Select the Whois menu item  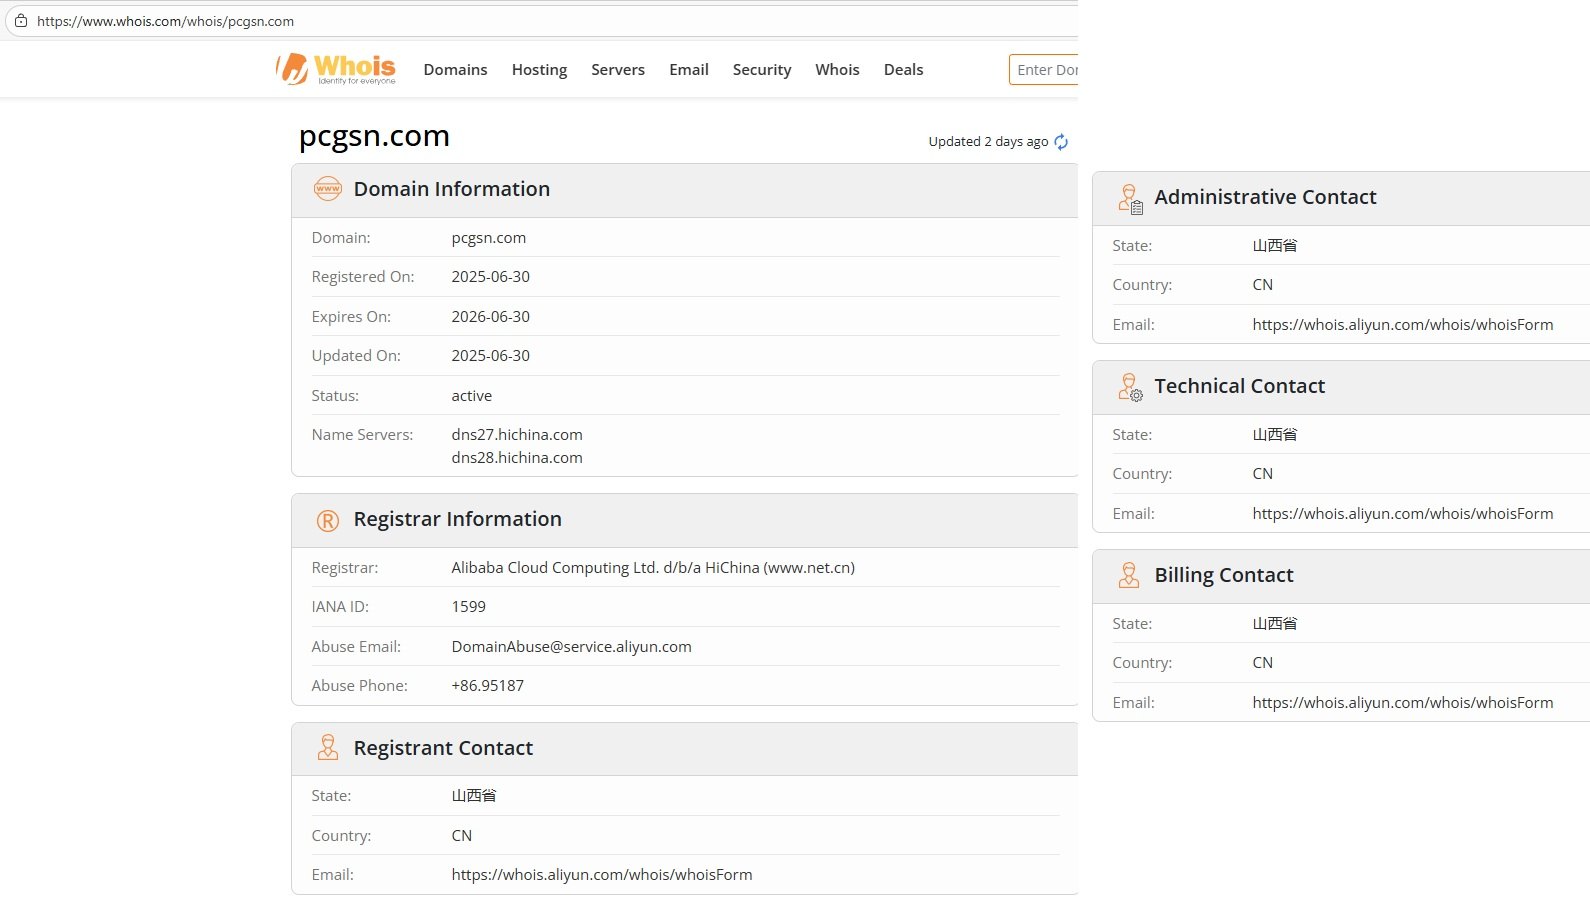click(837, 70)
